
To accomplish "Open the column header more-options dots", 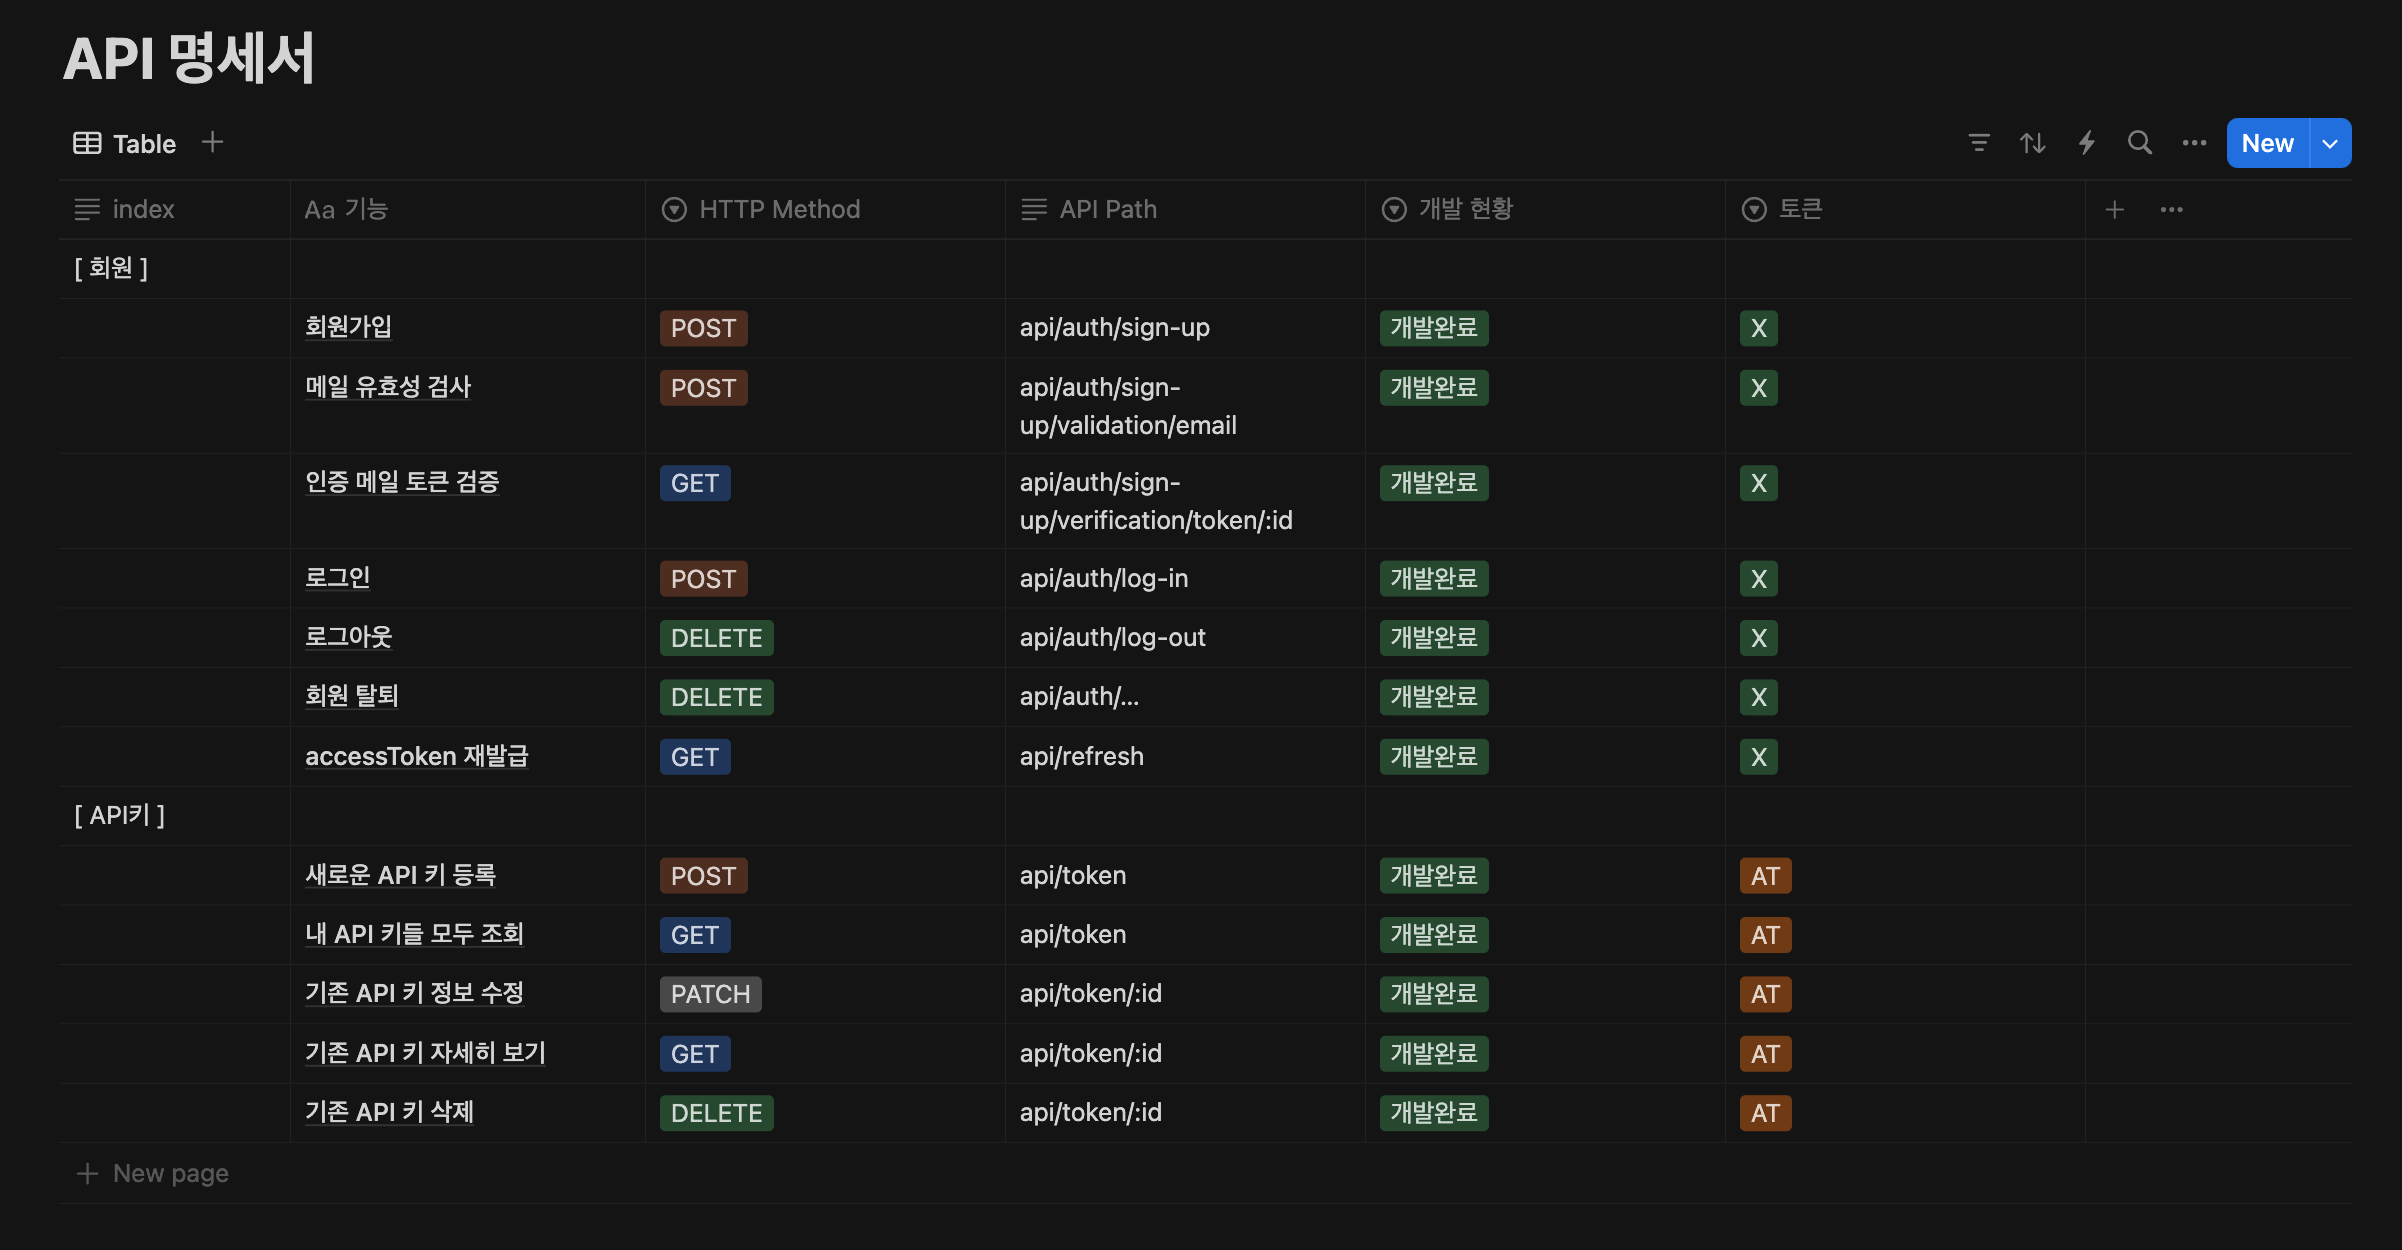I will coord(2171,209).
